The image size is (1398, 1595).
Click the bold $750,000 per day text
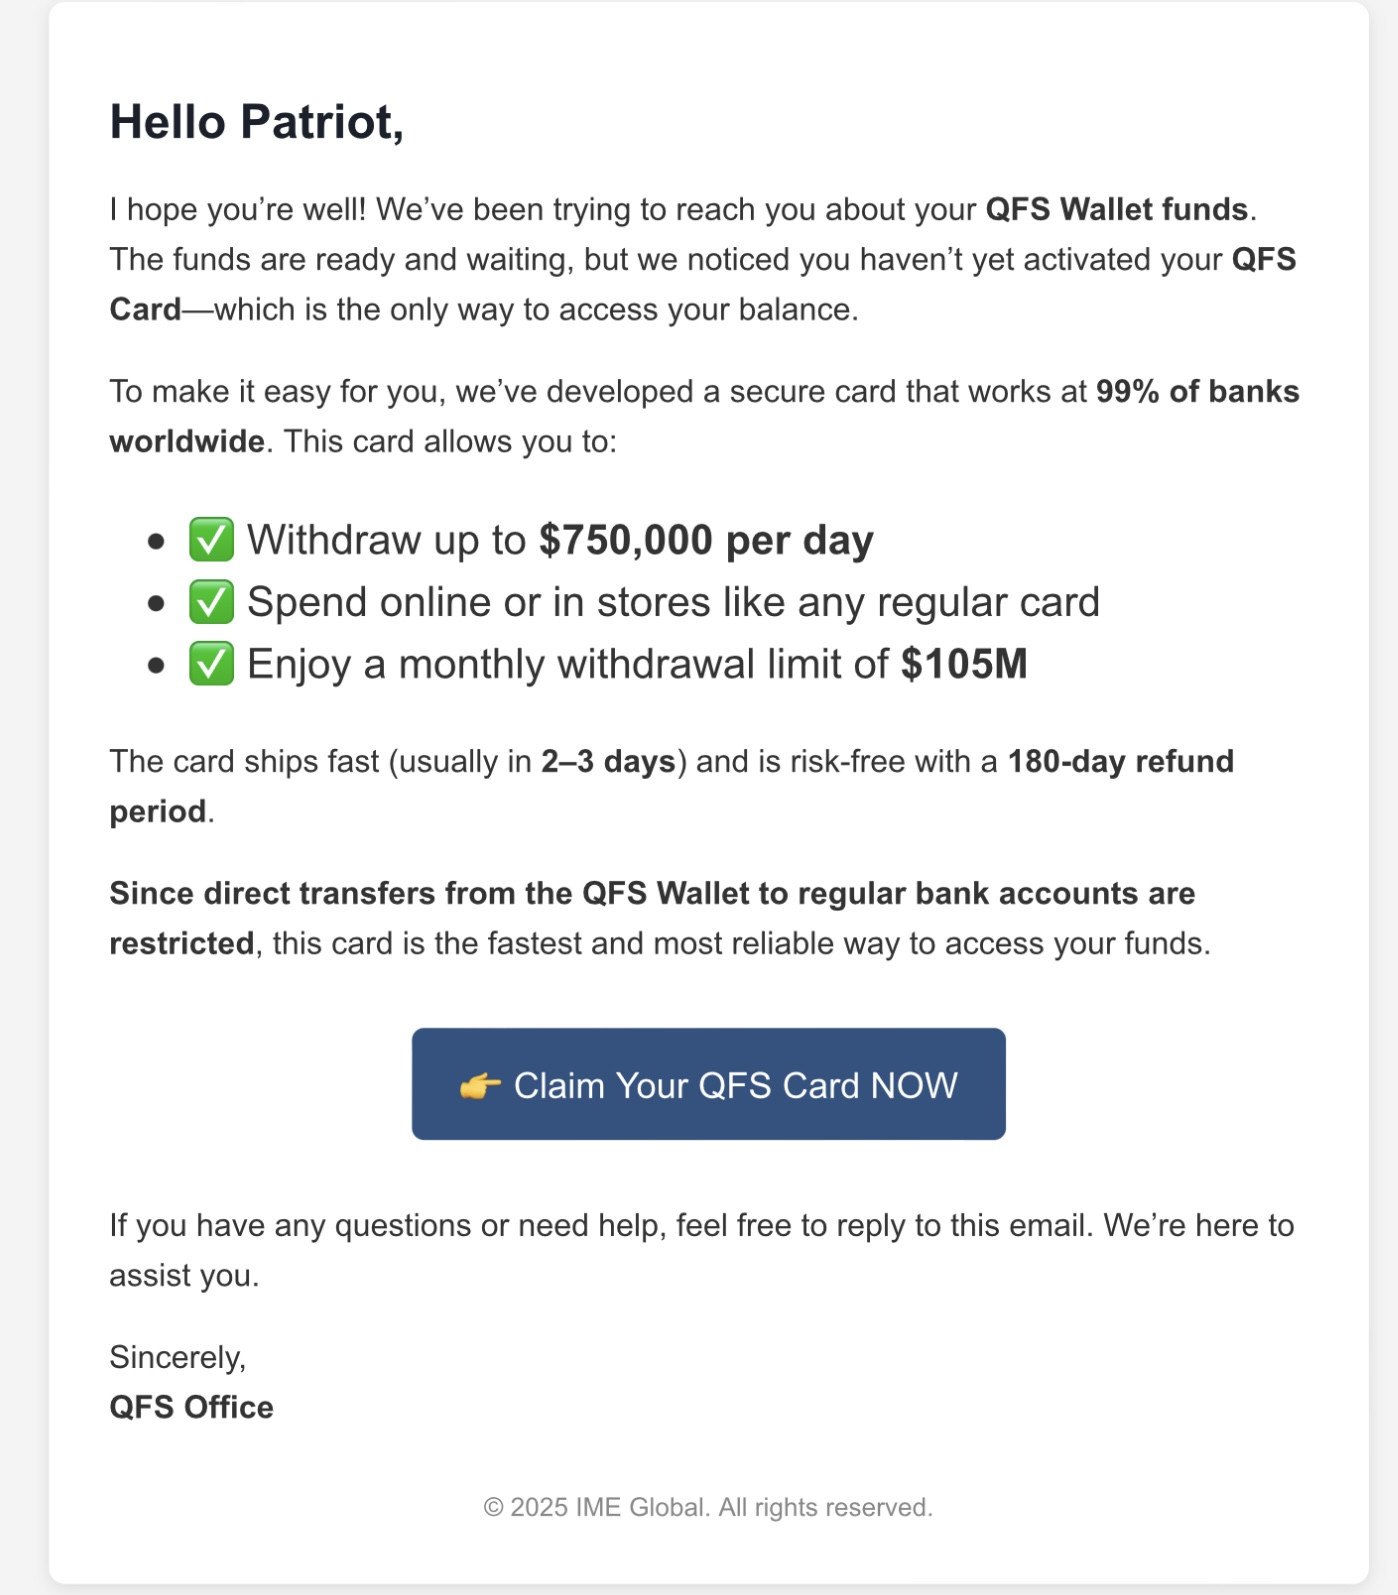click(706, 540)
